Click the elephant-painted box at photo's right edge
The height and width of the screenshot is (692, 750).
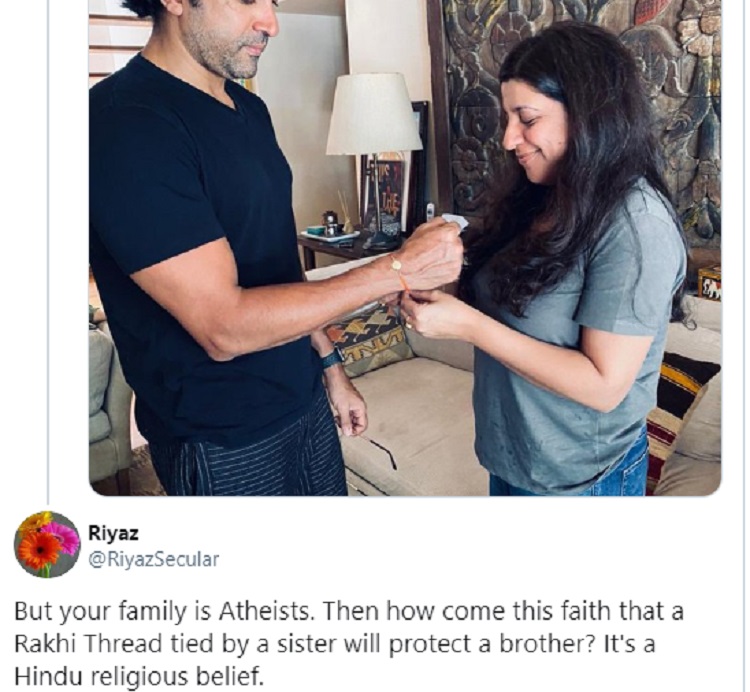709,283
